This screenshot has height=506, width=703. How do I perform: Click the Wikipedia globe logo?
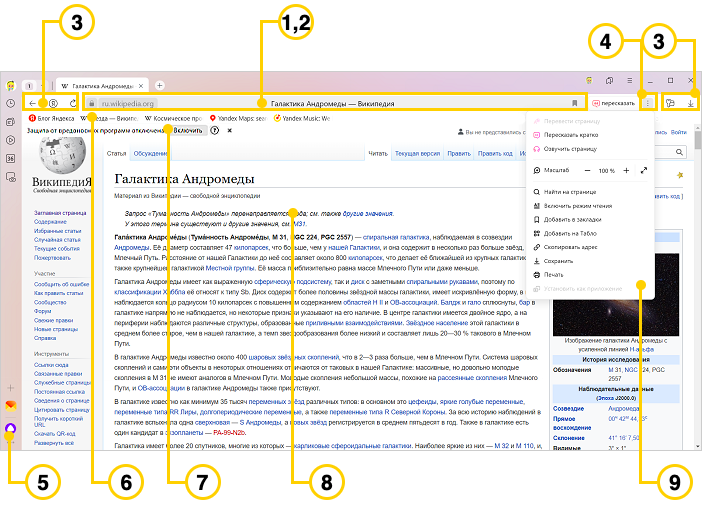pyautogui.click(x=62, y=155)
